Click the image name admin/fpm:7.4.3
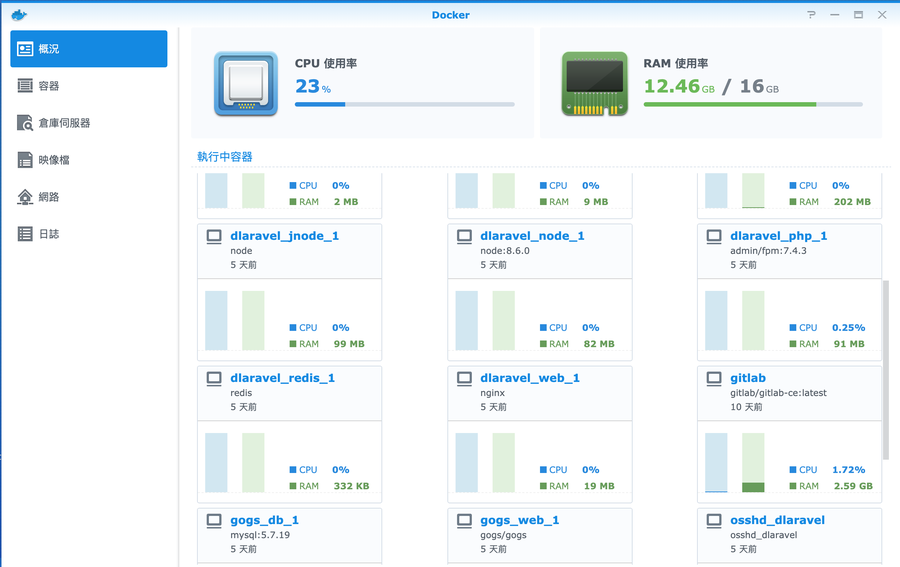This screenshot has height=567, width=900. click(768, 251)
